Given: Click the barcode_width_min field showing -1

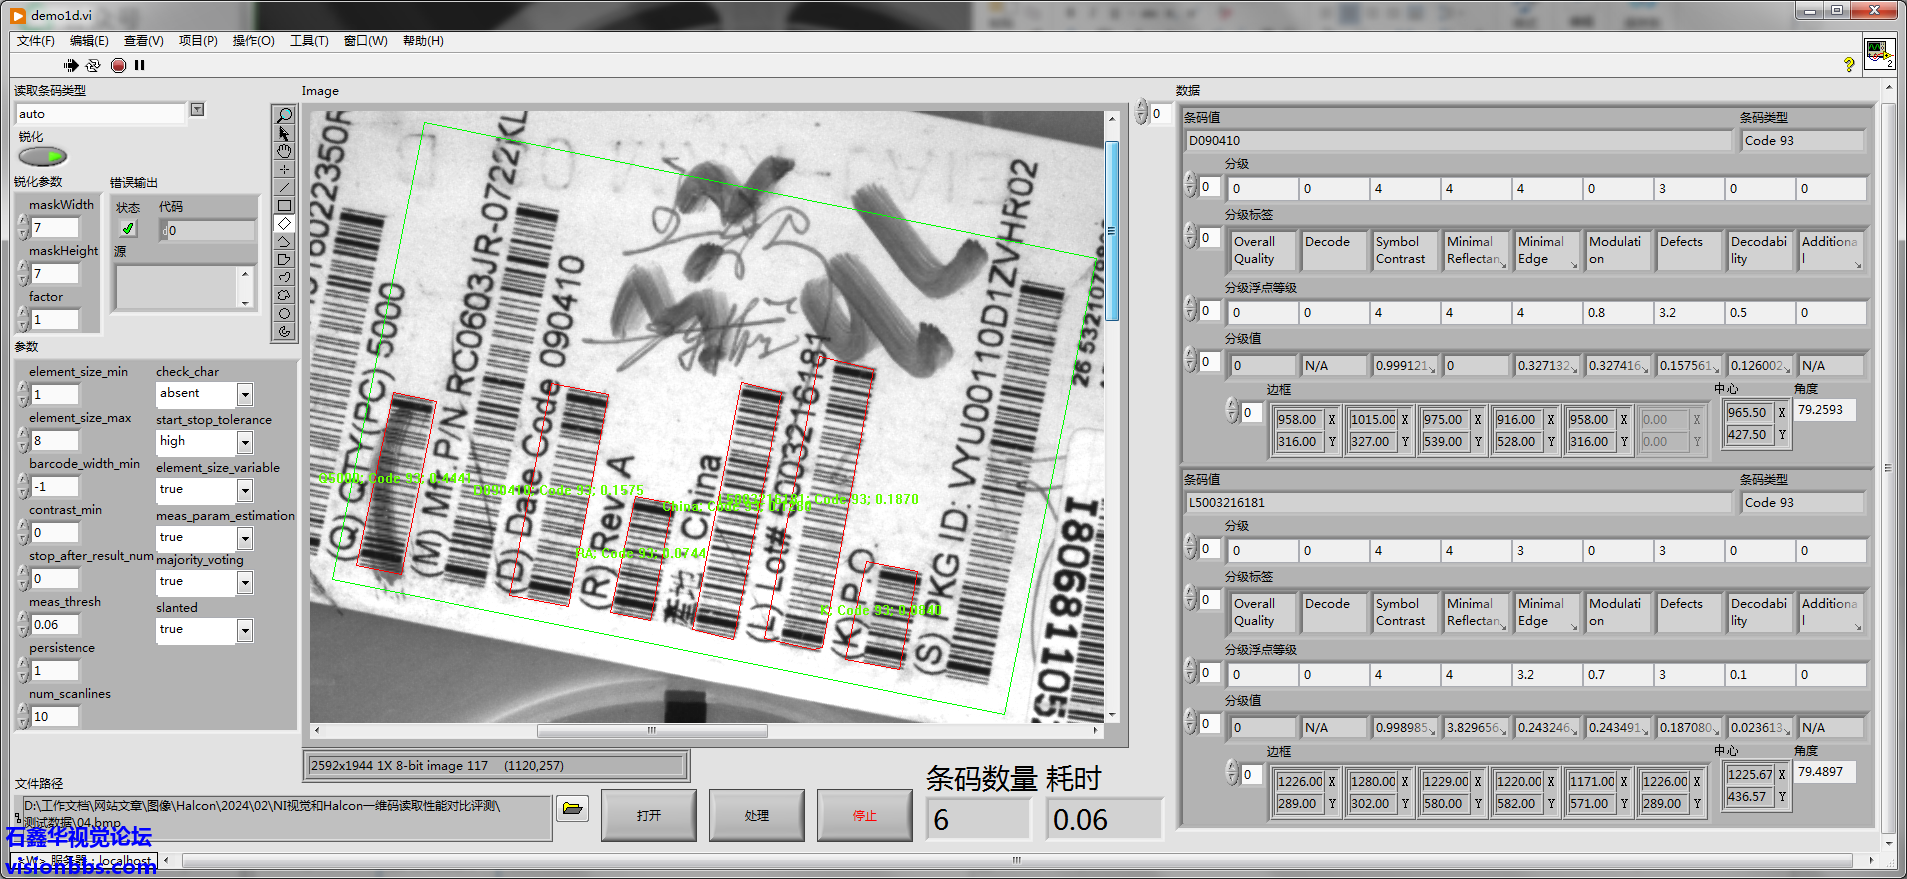Looking at the screenshot, I should click(x=55, y=487).
